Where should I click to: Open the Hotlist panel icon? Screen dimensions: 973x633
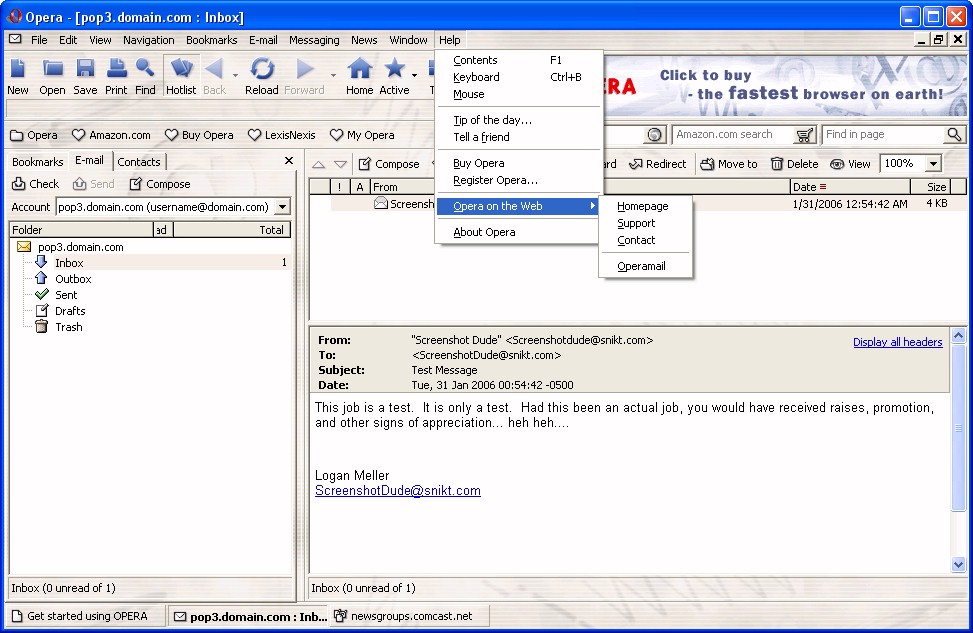click(x=181, y=70)
